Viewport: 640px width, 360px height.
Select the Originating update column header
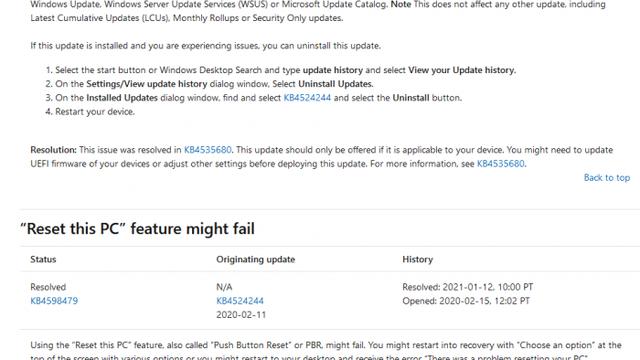(x=256, y=259)
